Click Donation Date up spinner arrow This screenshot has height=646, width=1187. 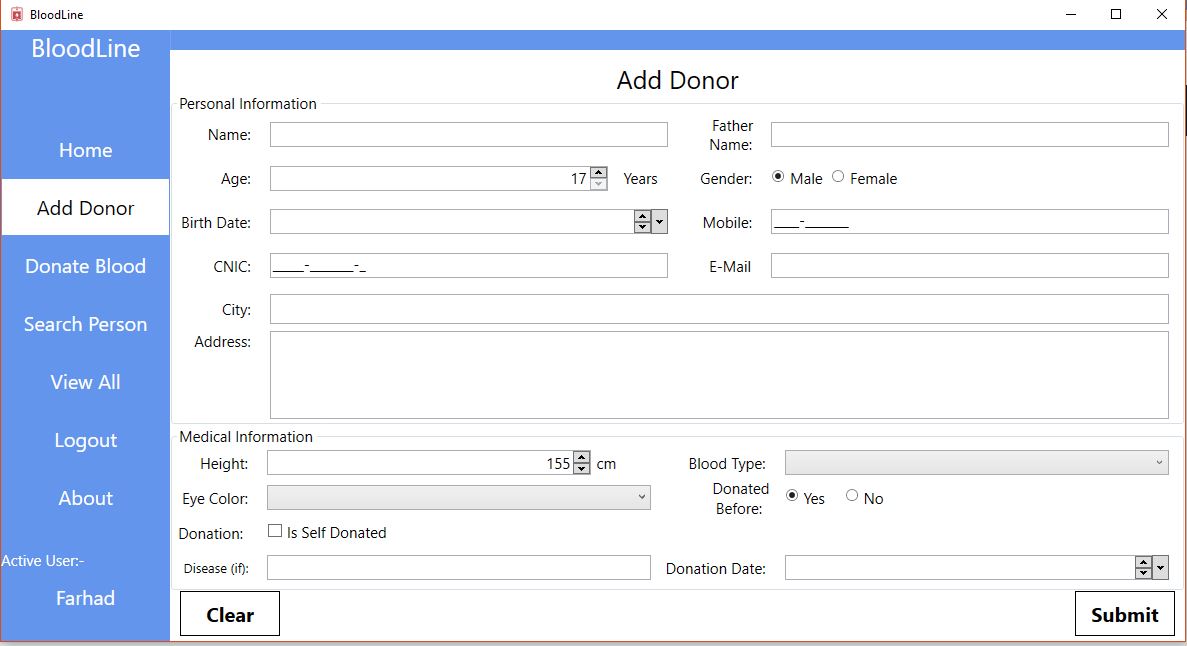pyautogui.click(x=1143, y=562)
